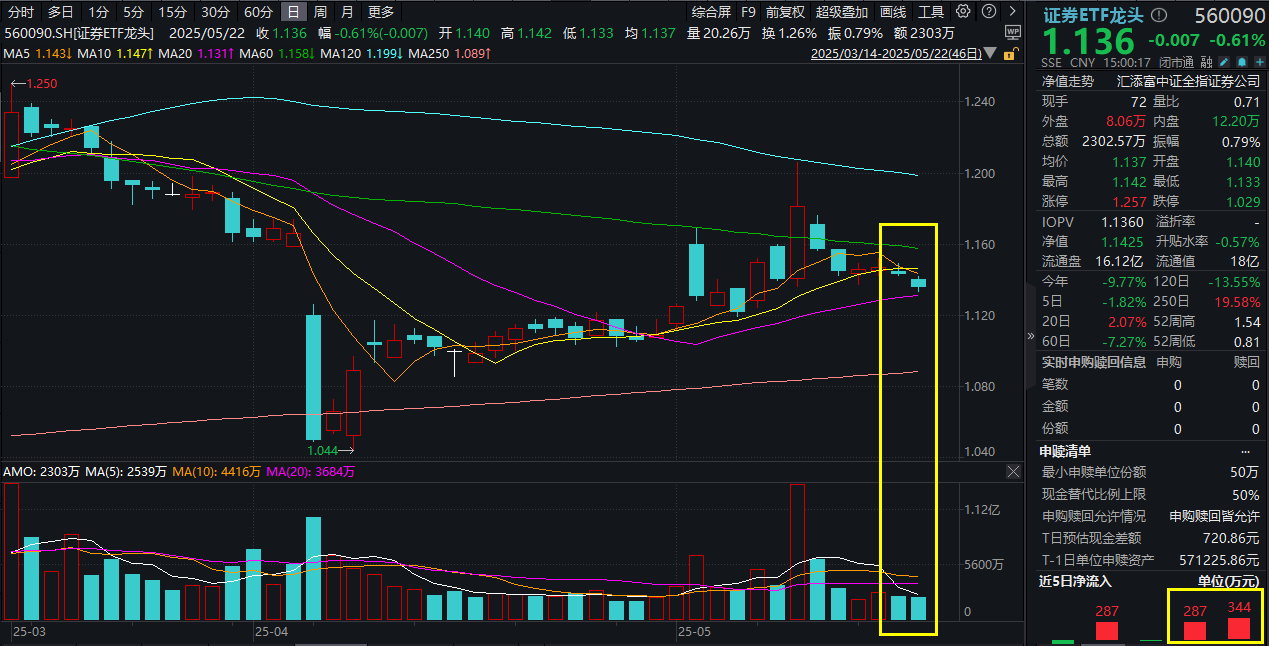The height and width of the screenshot is (646, 1269).
Task: Close the AMO volume indicator panel
Action: point(1013,471)
